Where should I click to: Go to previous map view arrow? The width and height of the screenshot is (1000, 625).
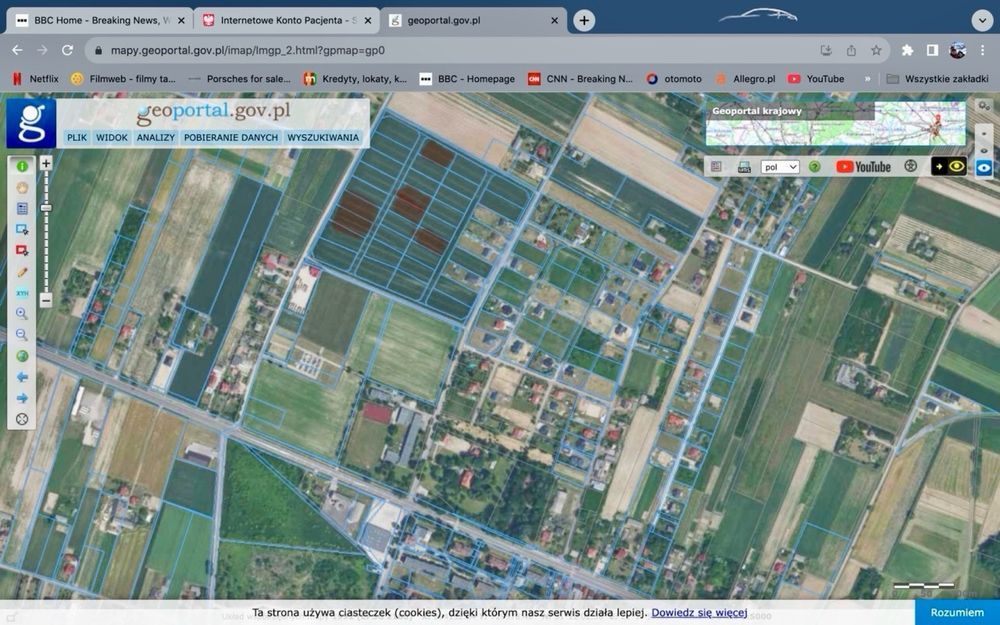pyautogui.click(x=22, y=377)
